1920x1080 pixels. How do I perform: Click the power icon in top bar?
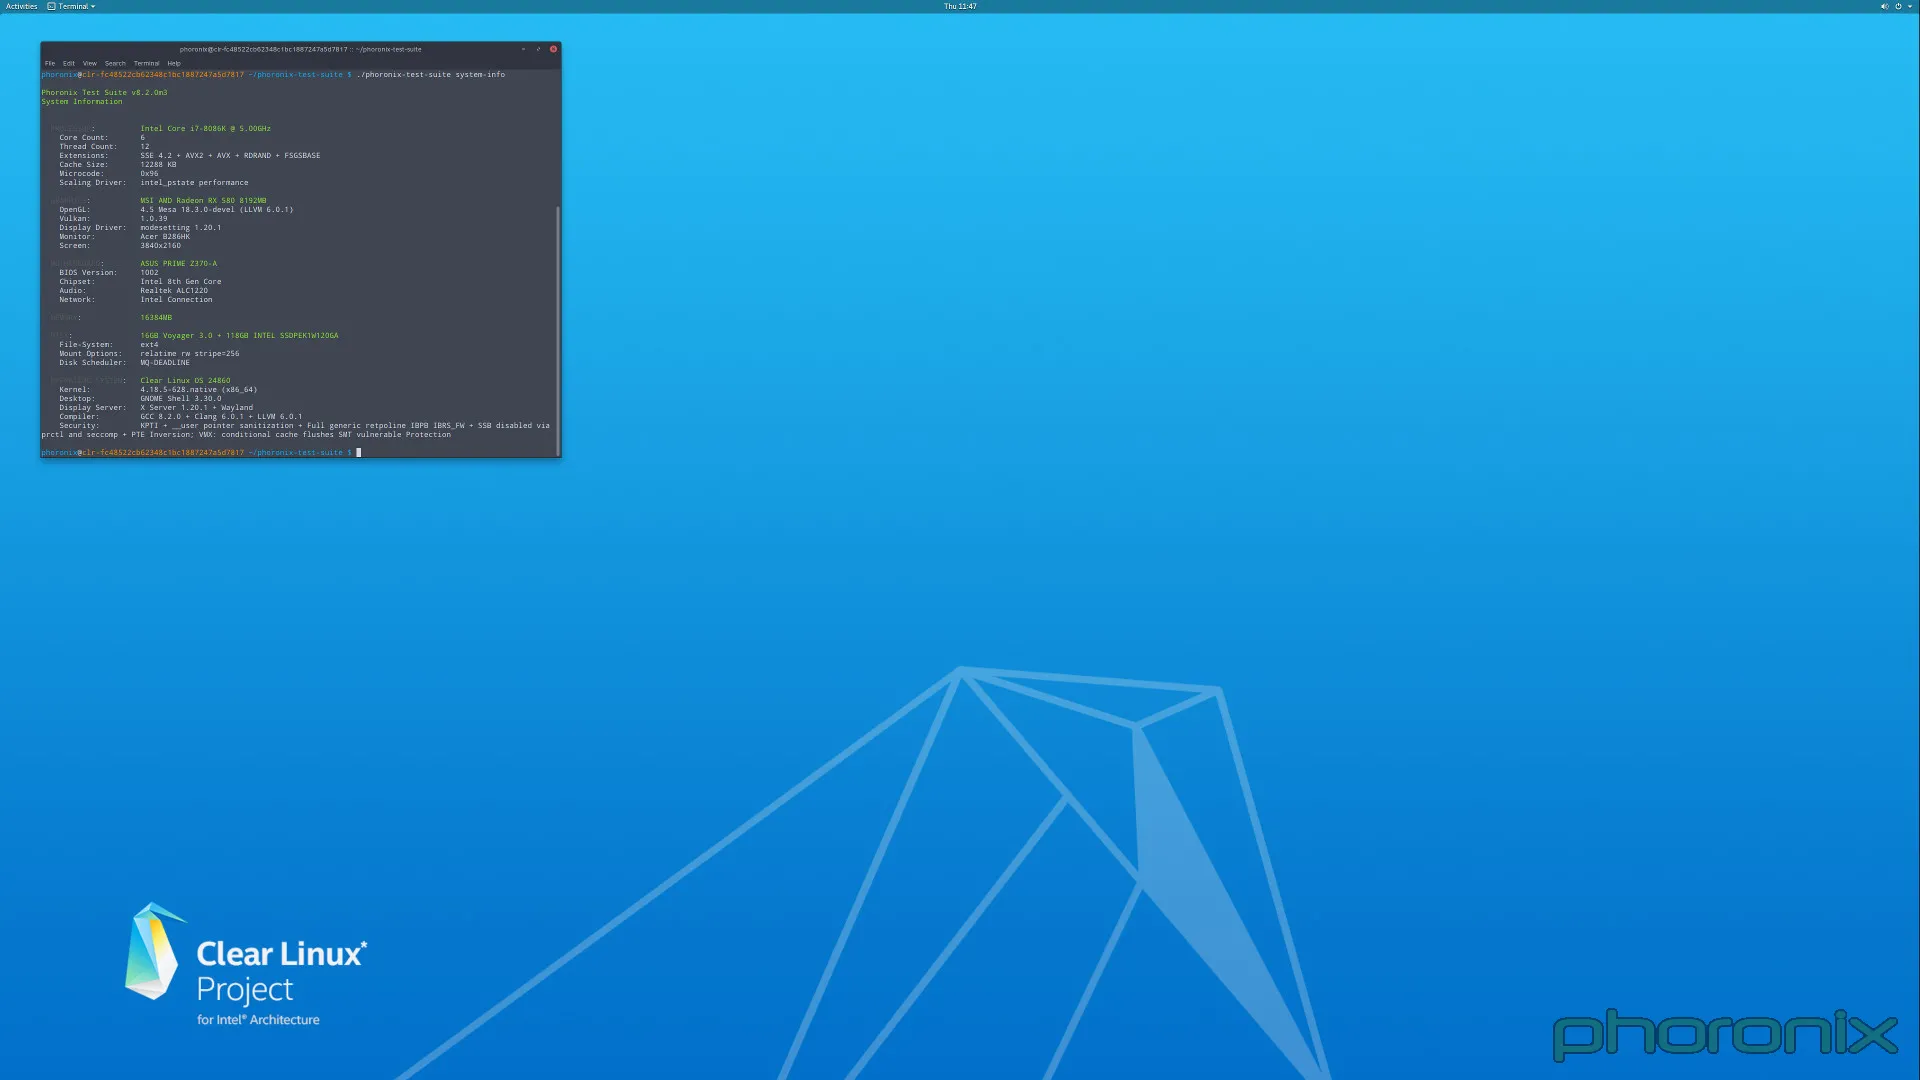1898,6
